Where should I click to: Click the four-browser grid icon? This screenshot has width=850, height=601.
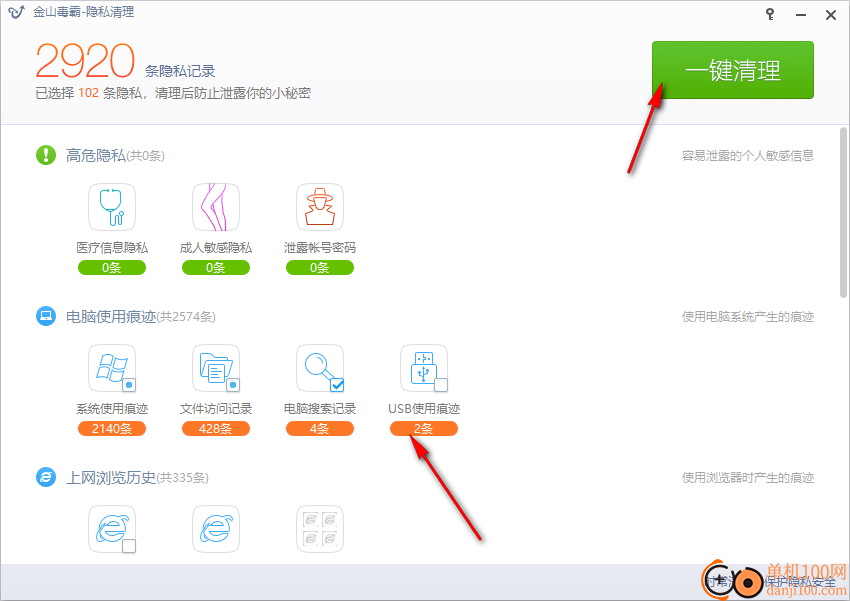[x=320, y=529]
